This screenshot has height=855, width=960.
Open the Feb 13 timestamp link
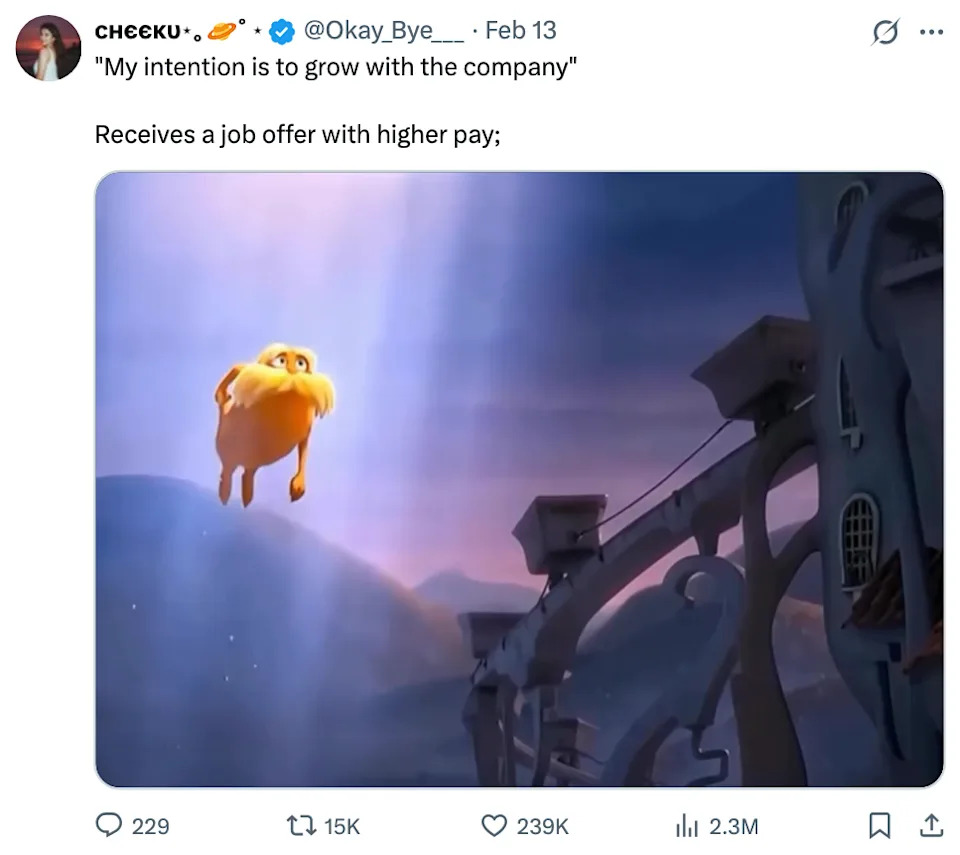click(520, 30)
